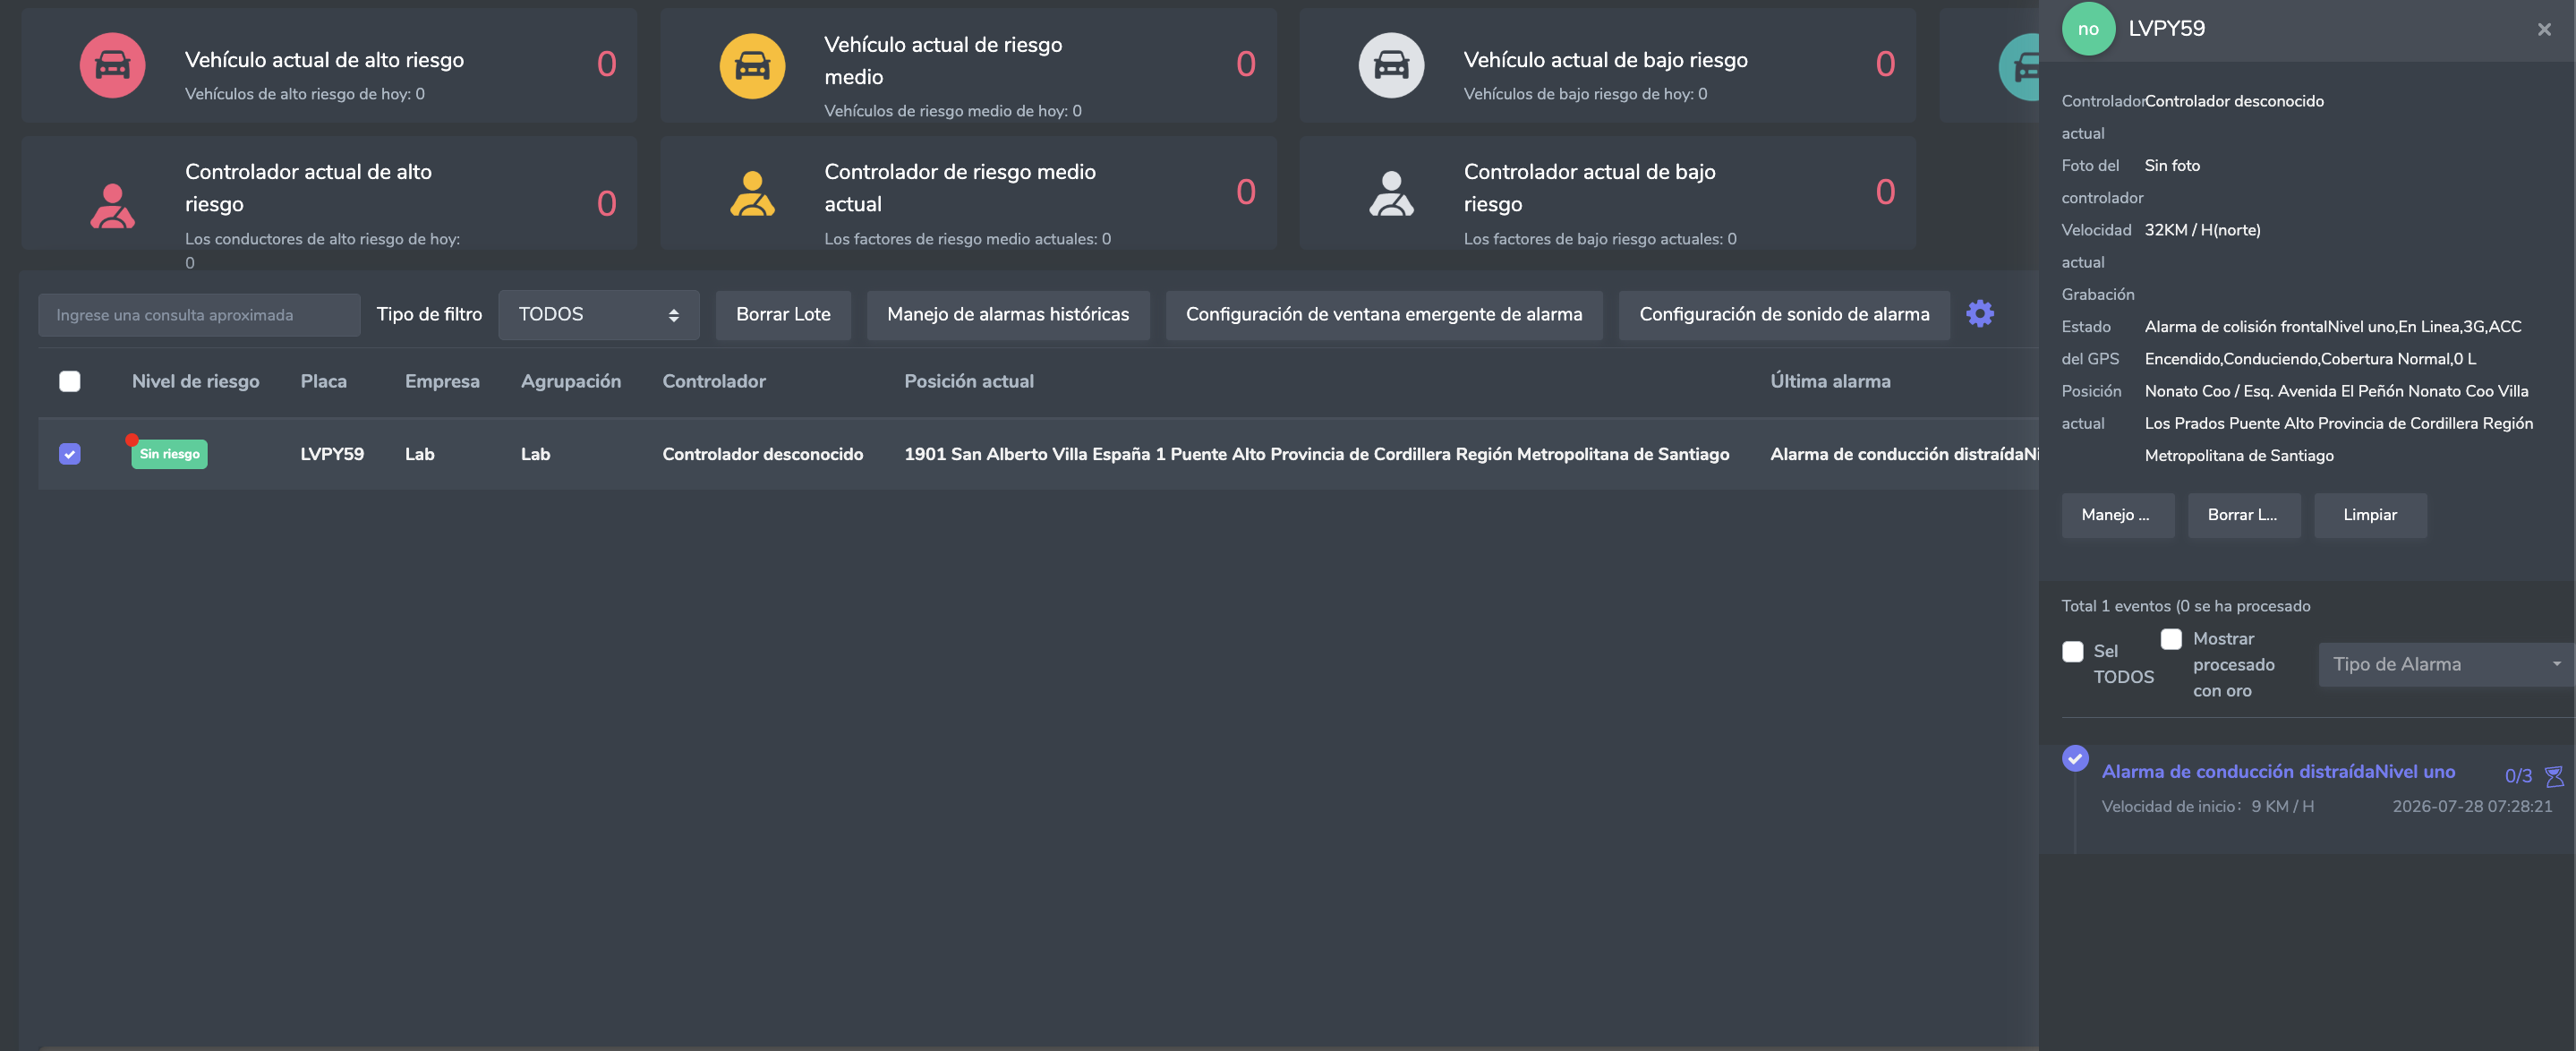Viewport: 2576px width, 1051px height.
Task: Check the Mostrar procesado con oro box
Action: tap(2171, 639)
